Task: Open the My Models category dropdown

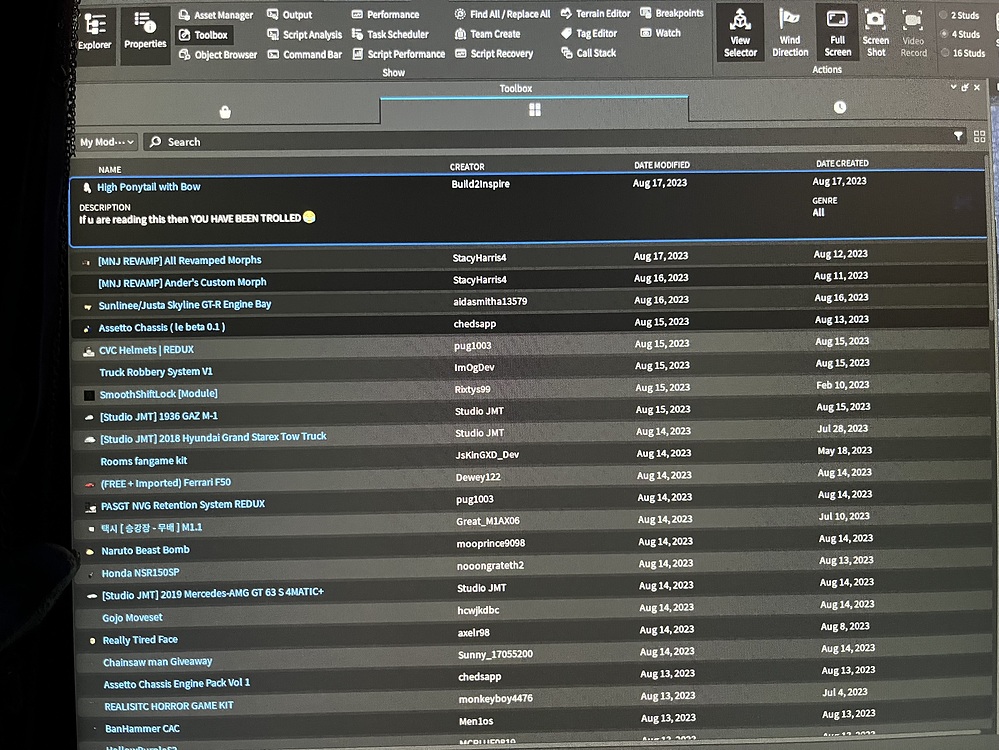Action: 106,142
